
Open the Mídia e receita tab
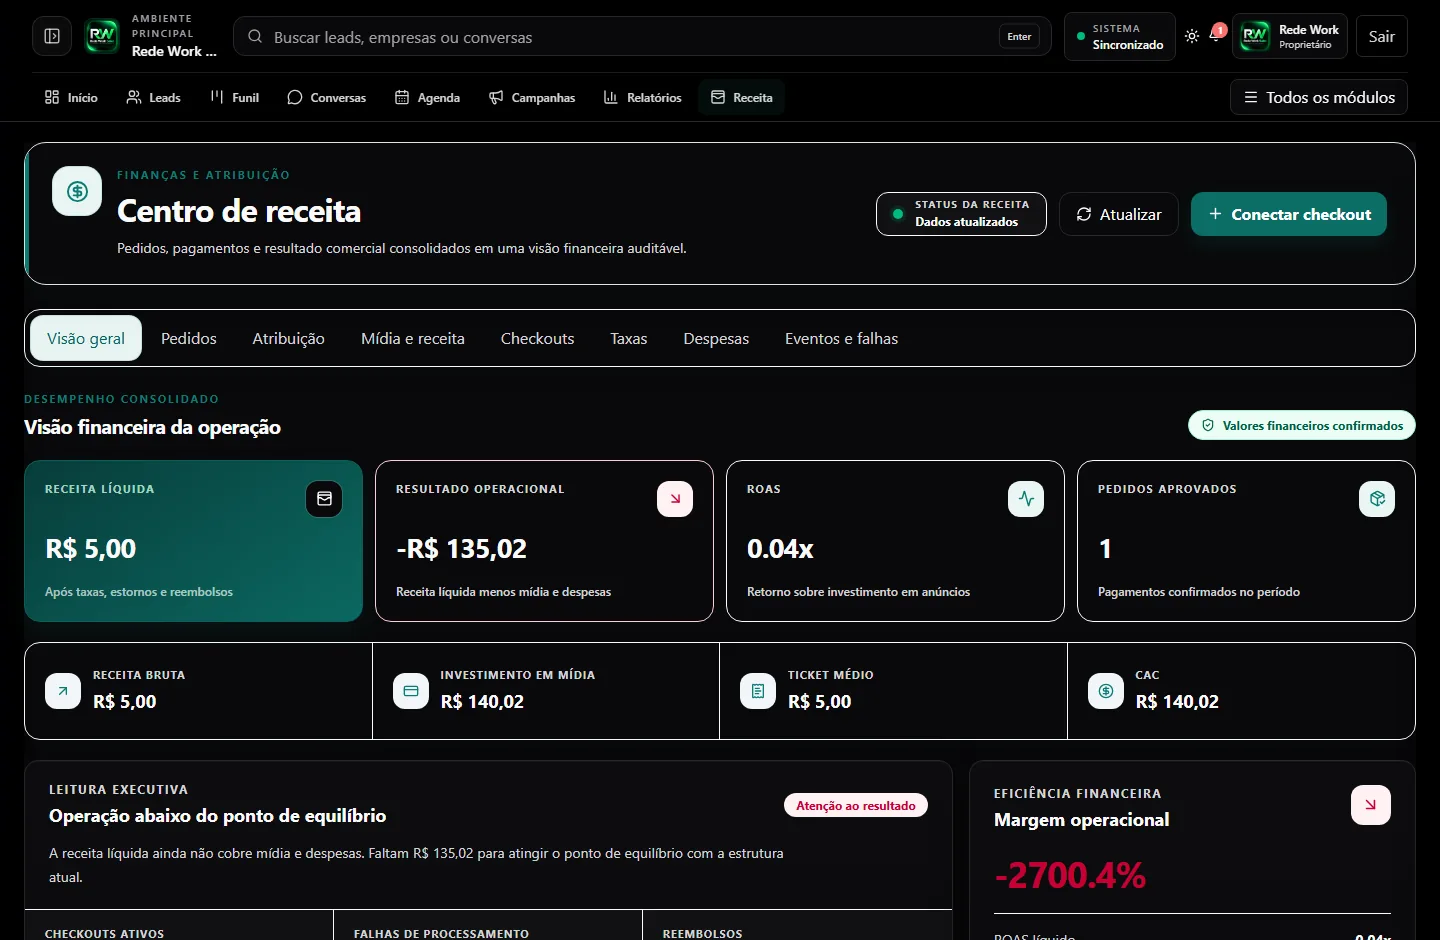[413, 338]
